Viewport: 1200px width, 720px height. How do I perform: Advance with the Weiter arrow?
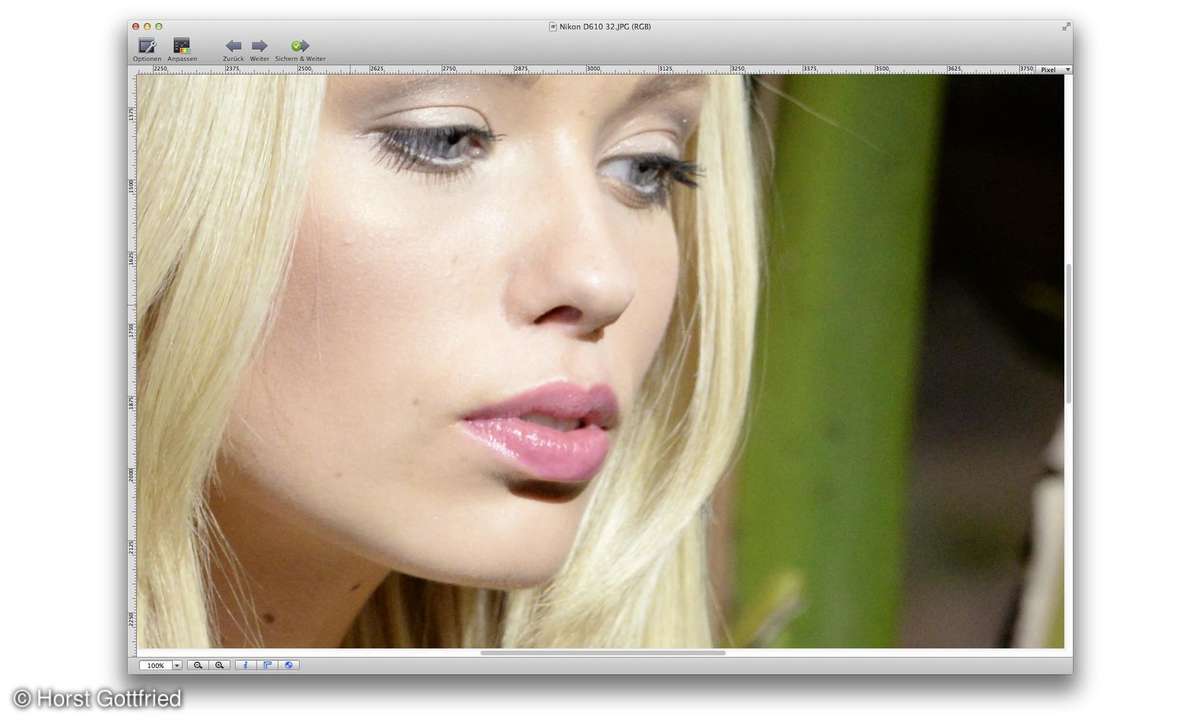pyautogui.click(x=259, y=46)
